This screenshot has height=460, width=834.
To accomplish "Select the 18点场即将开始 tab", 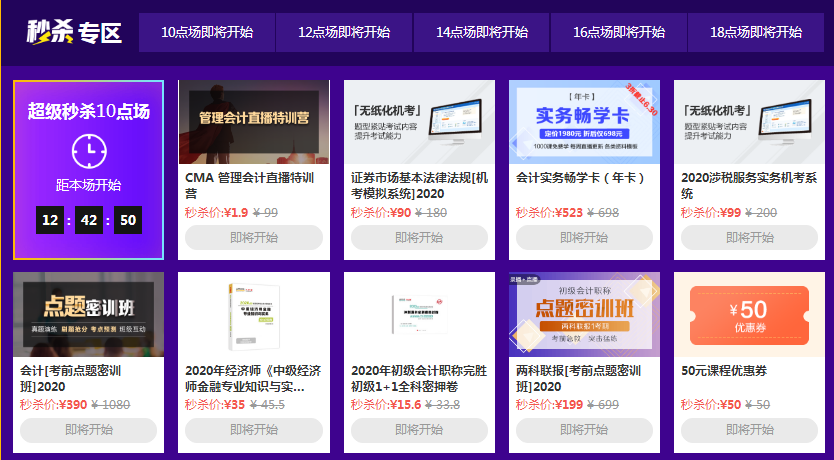I will coord(756,32).
